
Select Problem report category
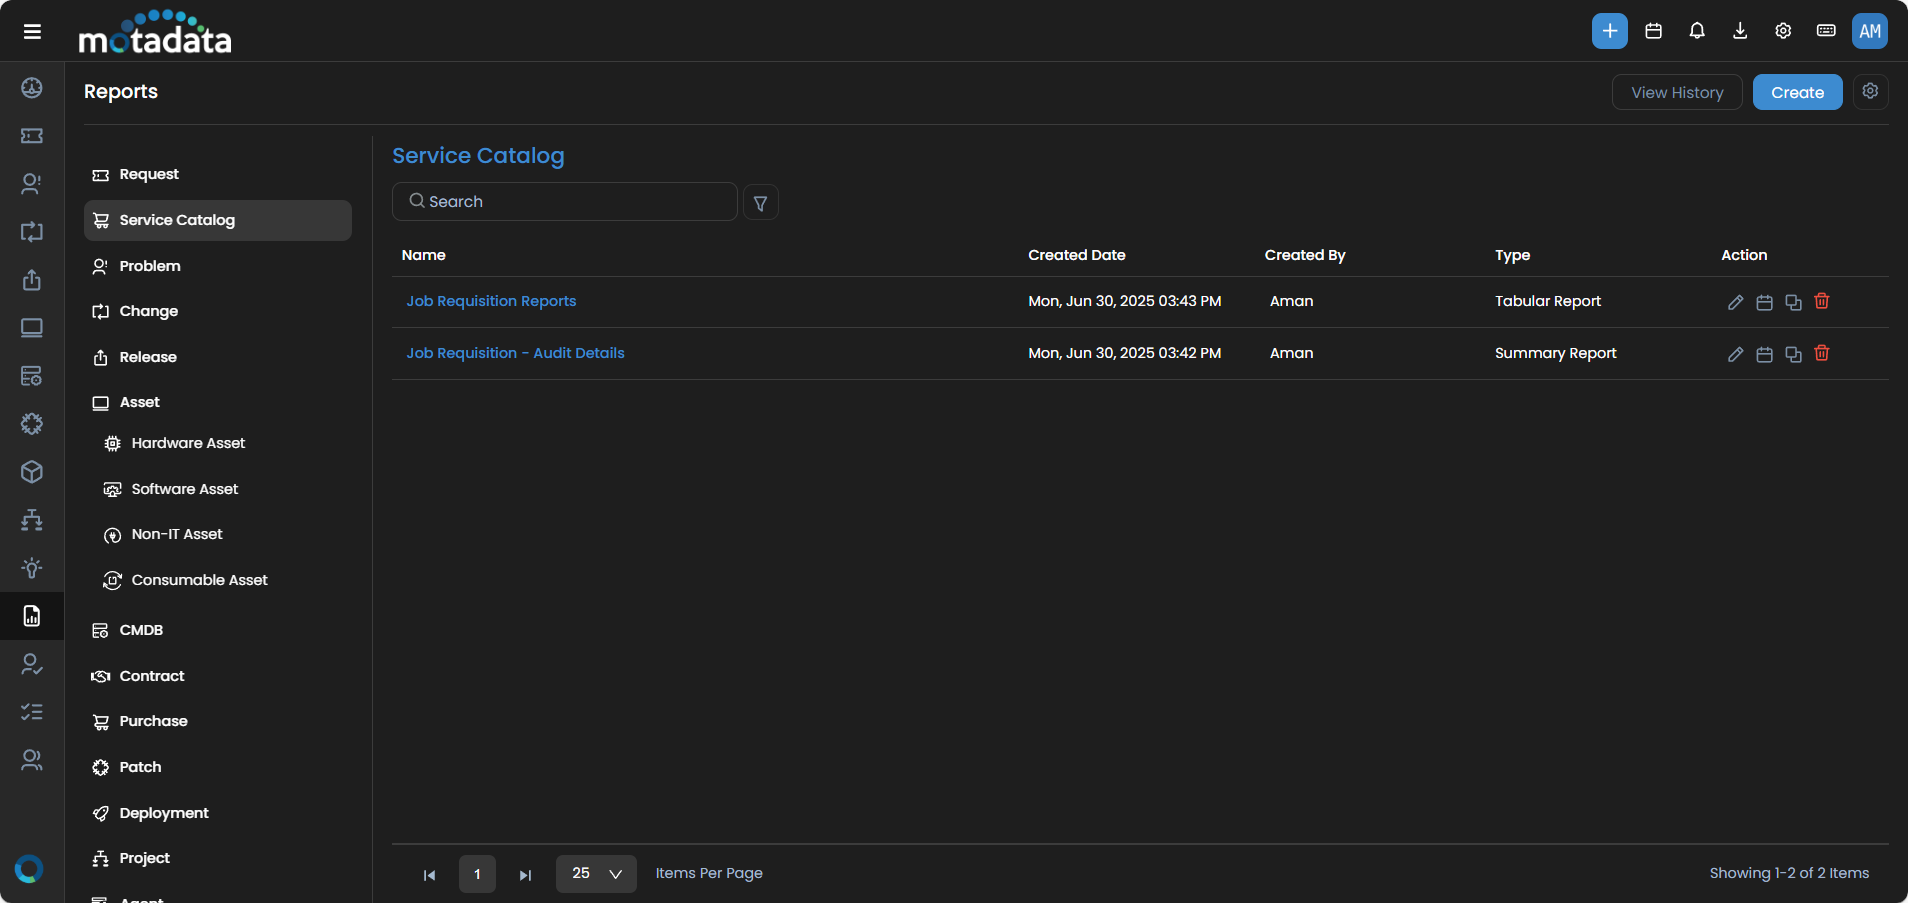click(x=218, y=266)
